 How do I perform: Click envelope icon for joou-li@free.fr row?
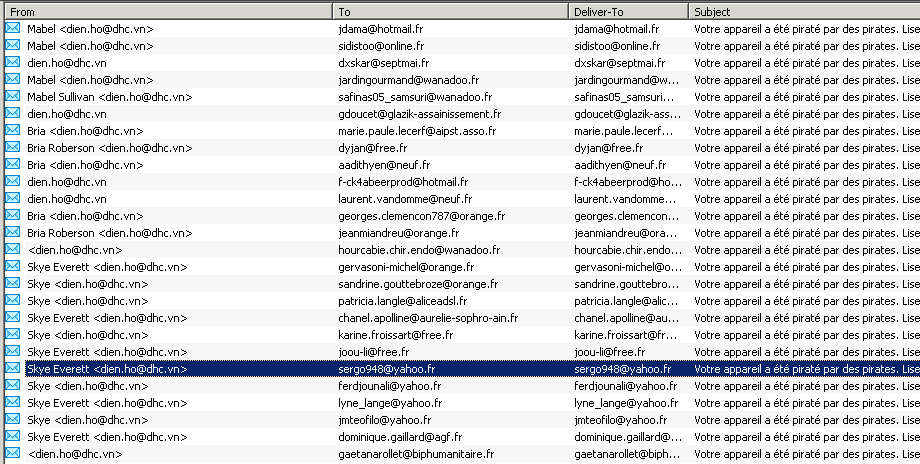click(x=12, y=351)
